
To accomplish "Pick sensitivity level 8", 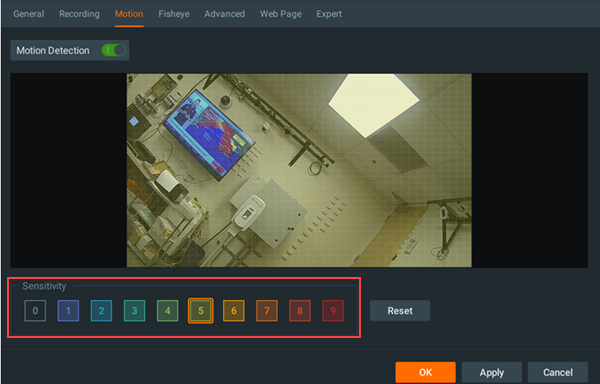I will point(300,311).
